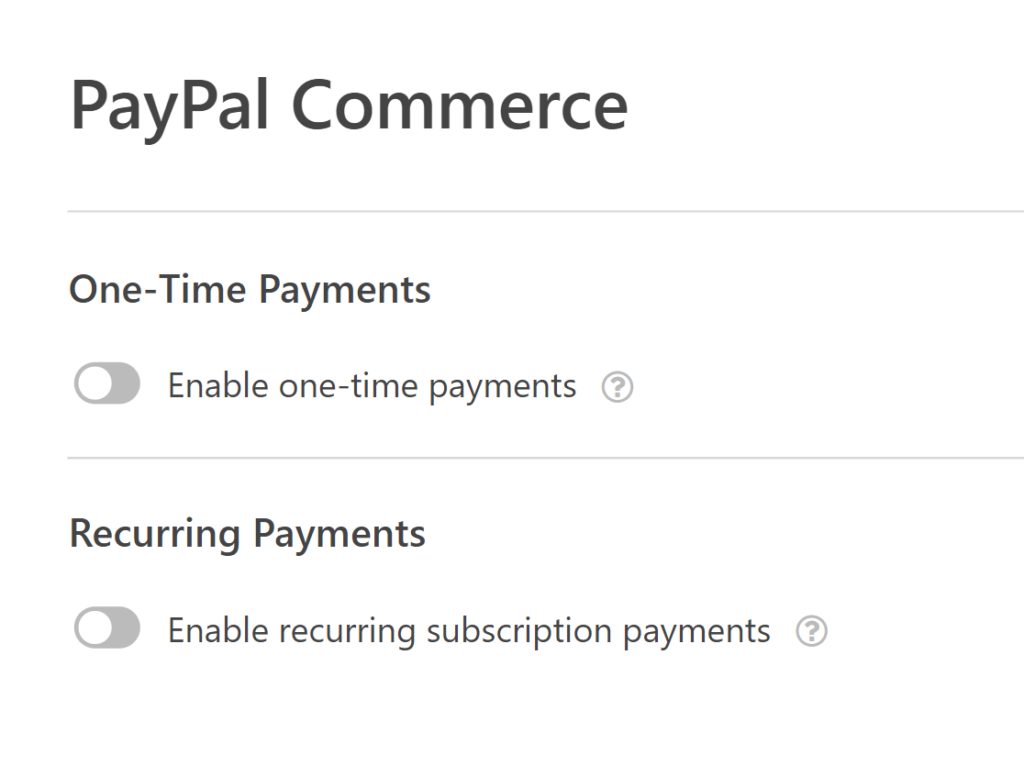Flip the toggle under Recurring Payments heading
The height and width of the screenshot is (766, 1024).
pyautogui.click(x=107, y=628)
